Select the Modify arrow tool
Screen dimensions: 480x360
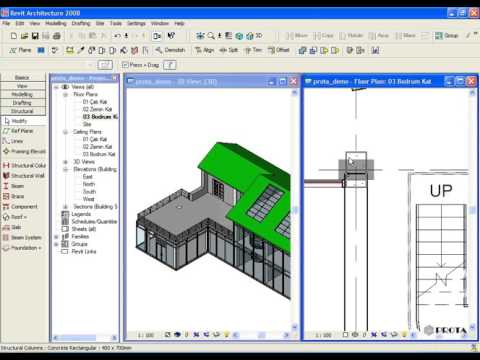tap(16, 121)
